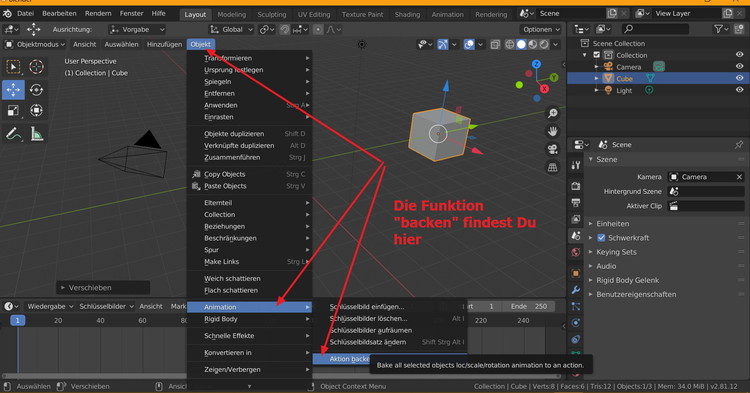This screenshot has height=393, width=750.
Task: Hide Camera via its eye icon
Action: tap(739, 66)
